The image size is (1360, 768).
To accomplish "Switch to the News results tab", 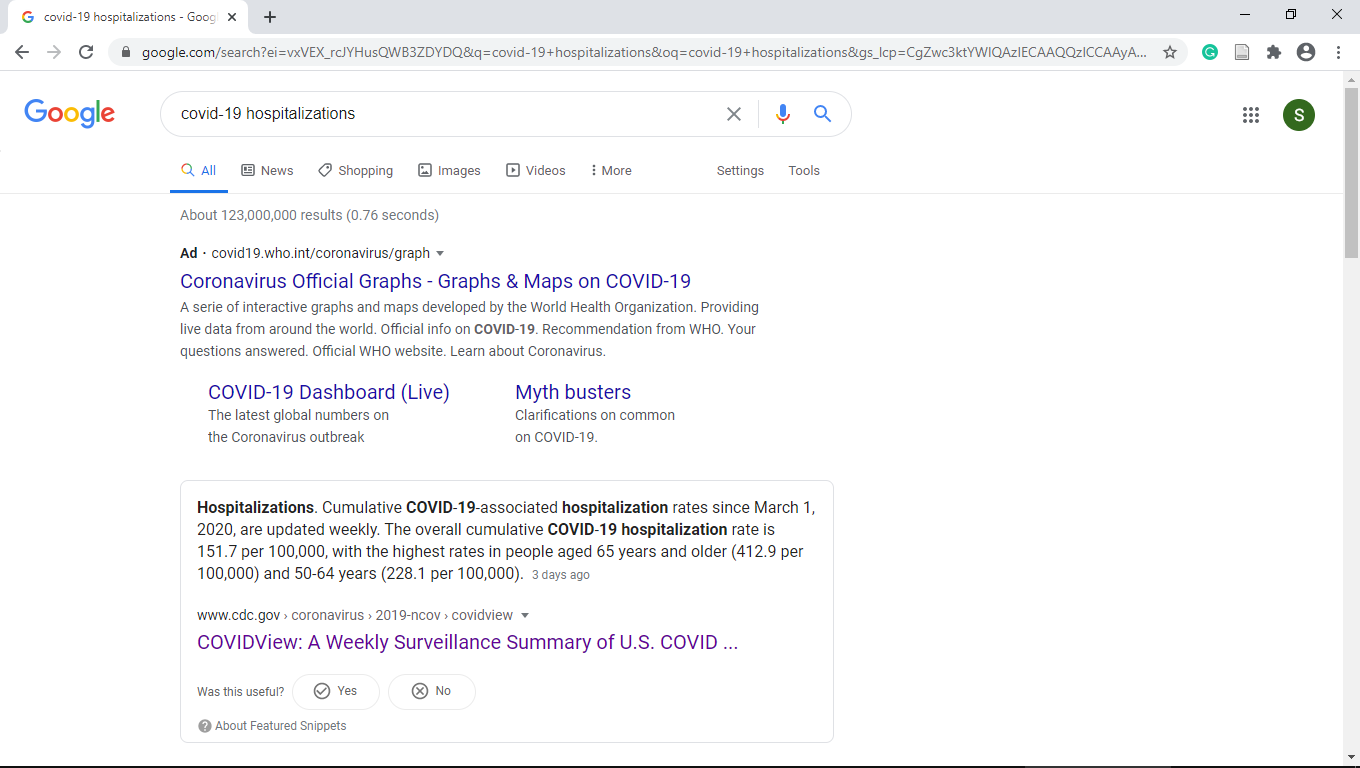I will tap(267, 171).
